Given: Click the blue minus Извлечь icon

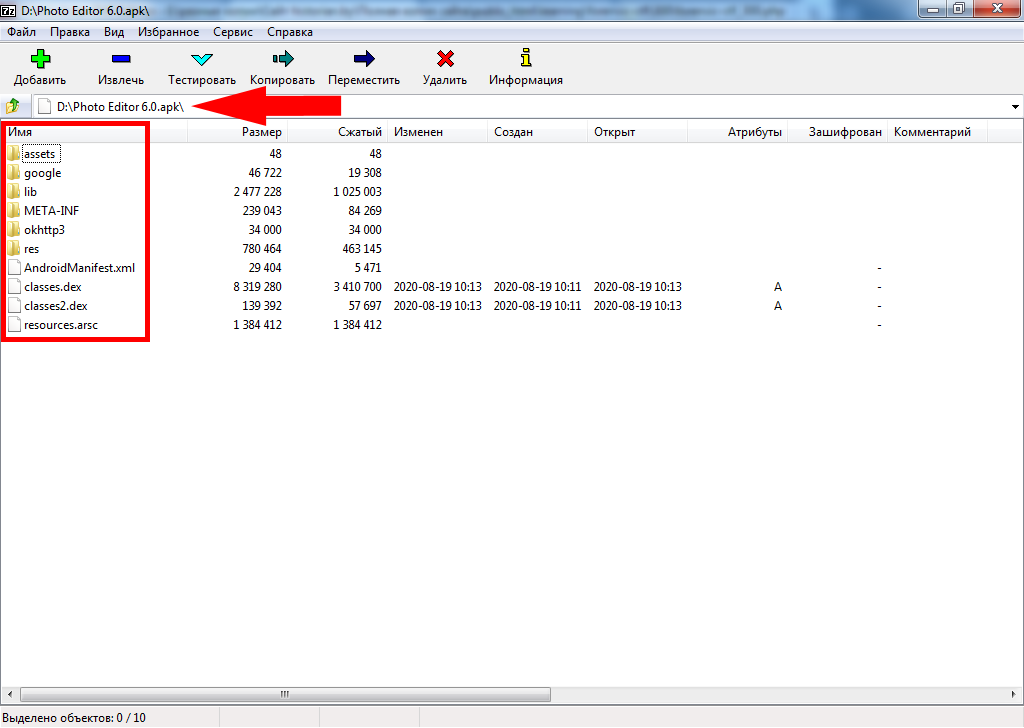Looking at the screenshot, I should click(x=121, y=59).
